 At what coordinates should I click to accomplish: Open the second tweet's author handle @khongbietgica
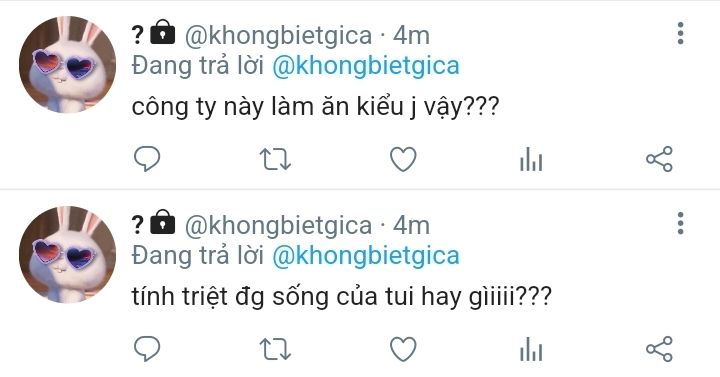[x=278, y=226]
